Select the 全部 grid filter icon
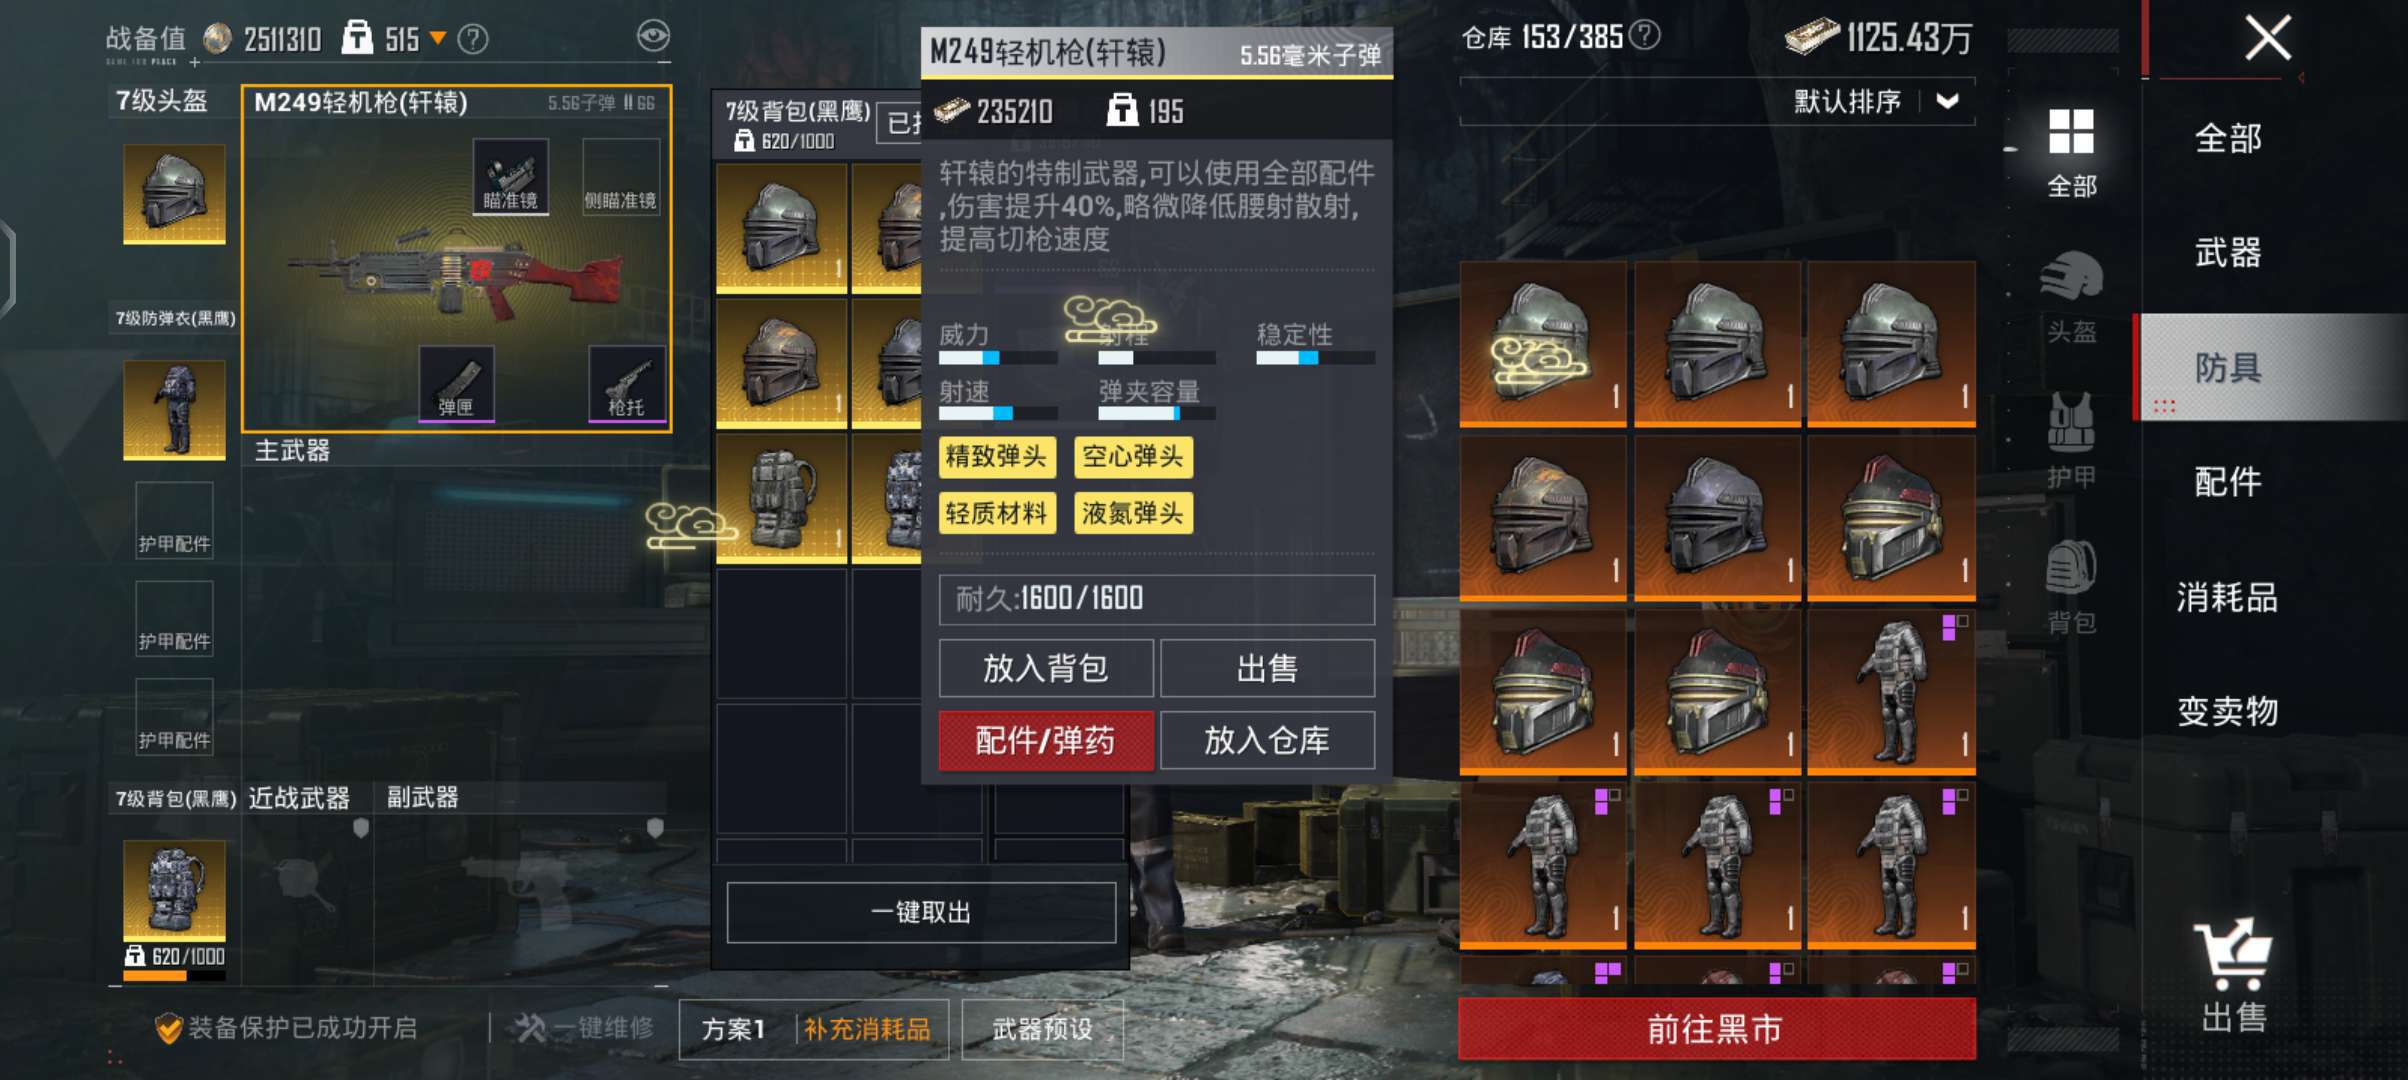The width and height of the screenshot is (2408, 1080). click(x=2071, y=152)
